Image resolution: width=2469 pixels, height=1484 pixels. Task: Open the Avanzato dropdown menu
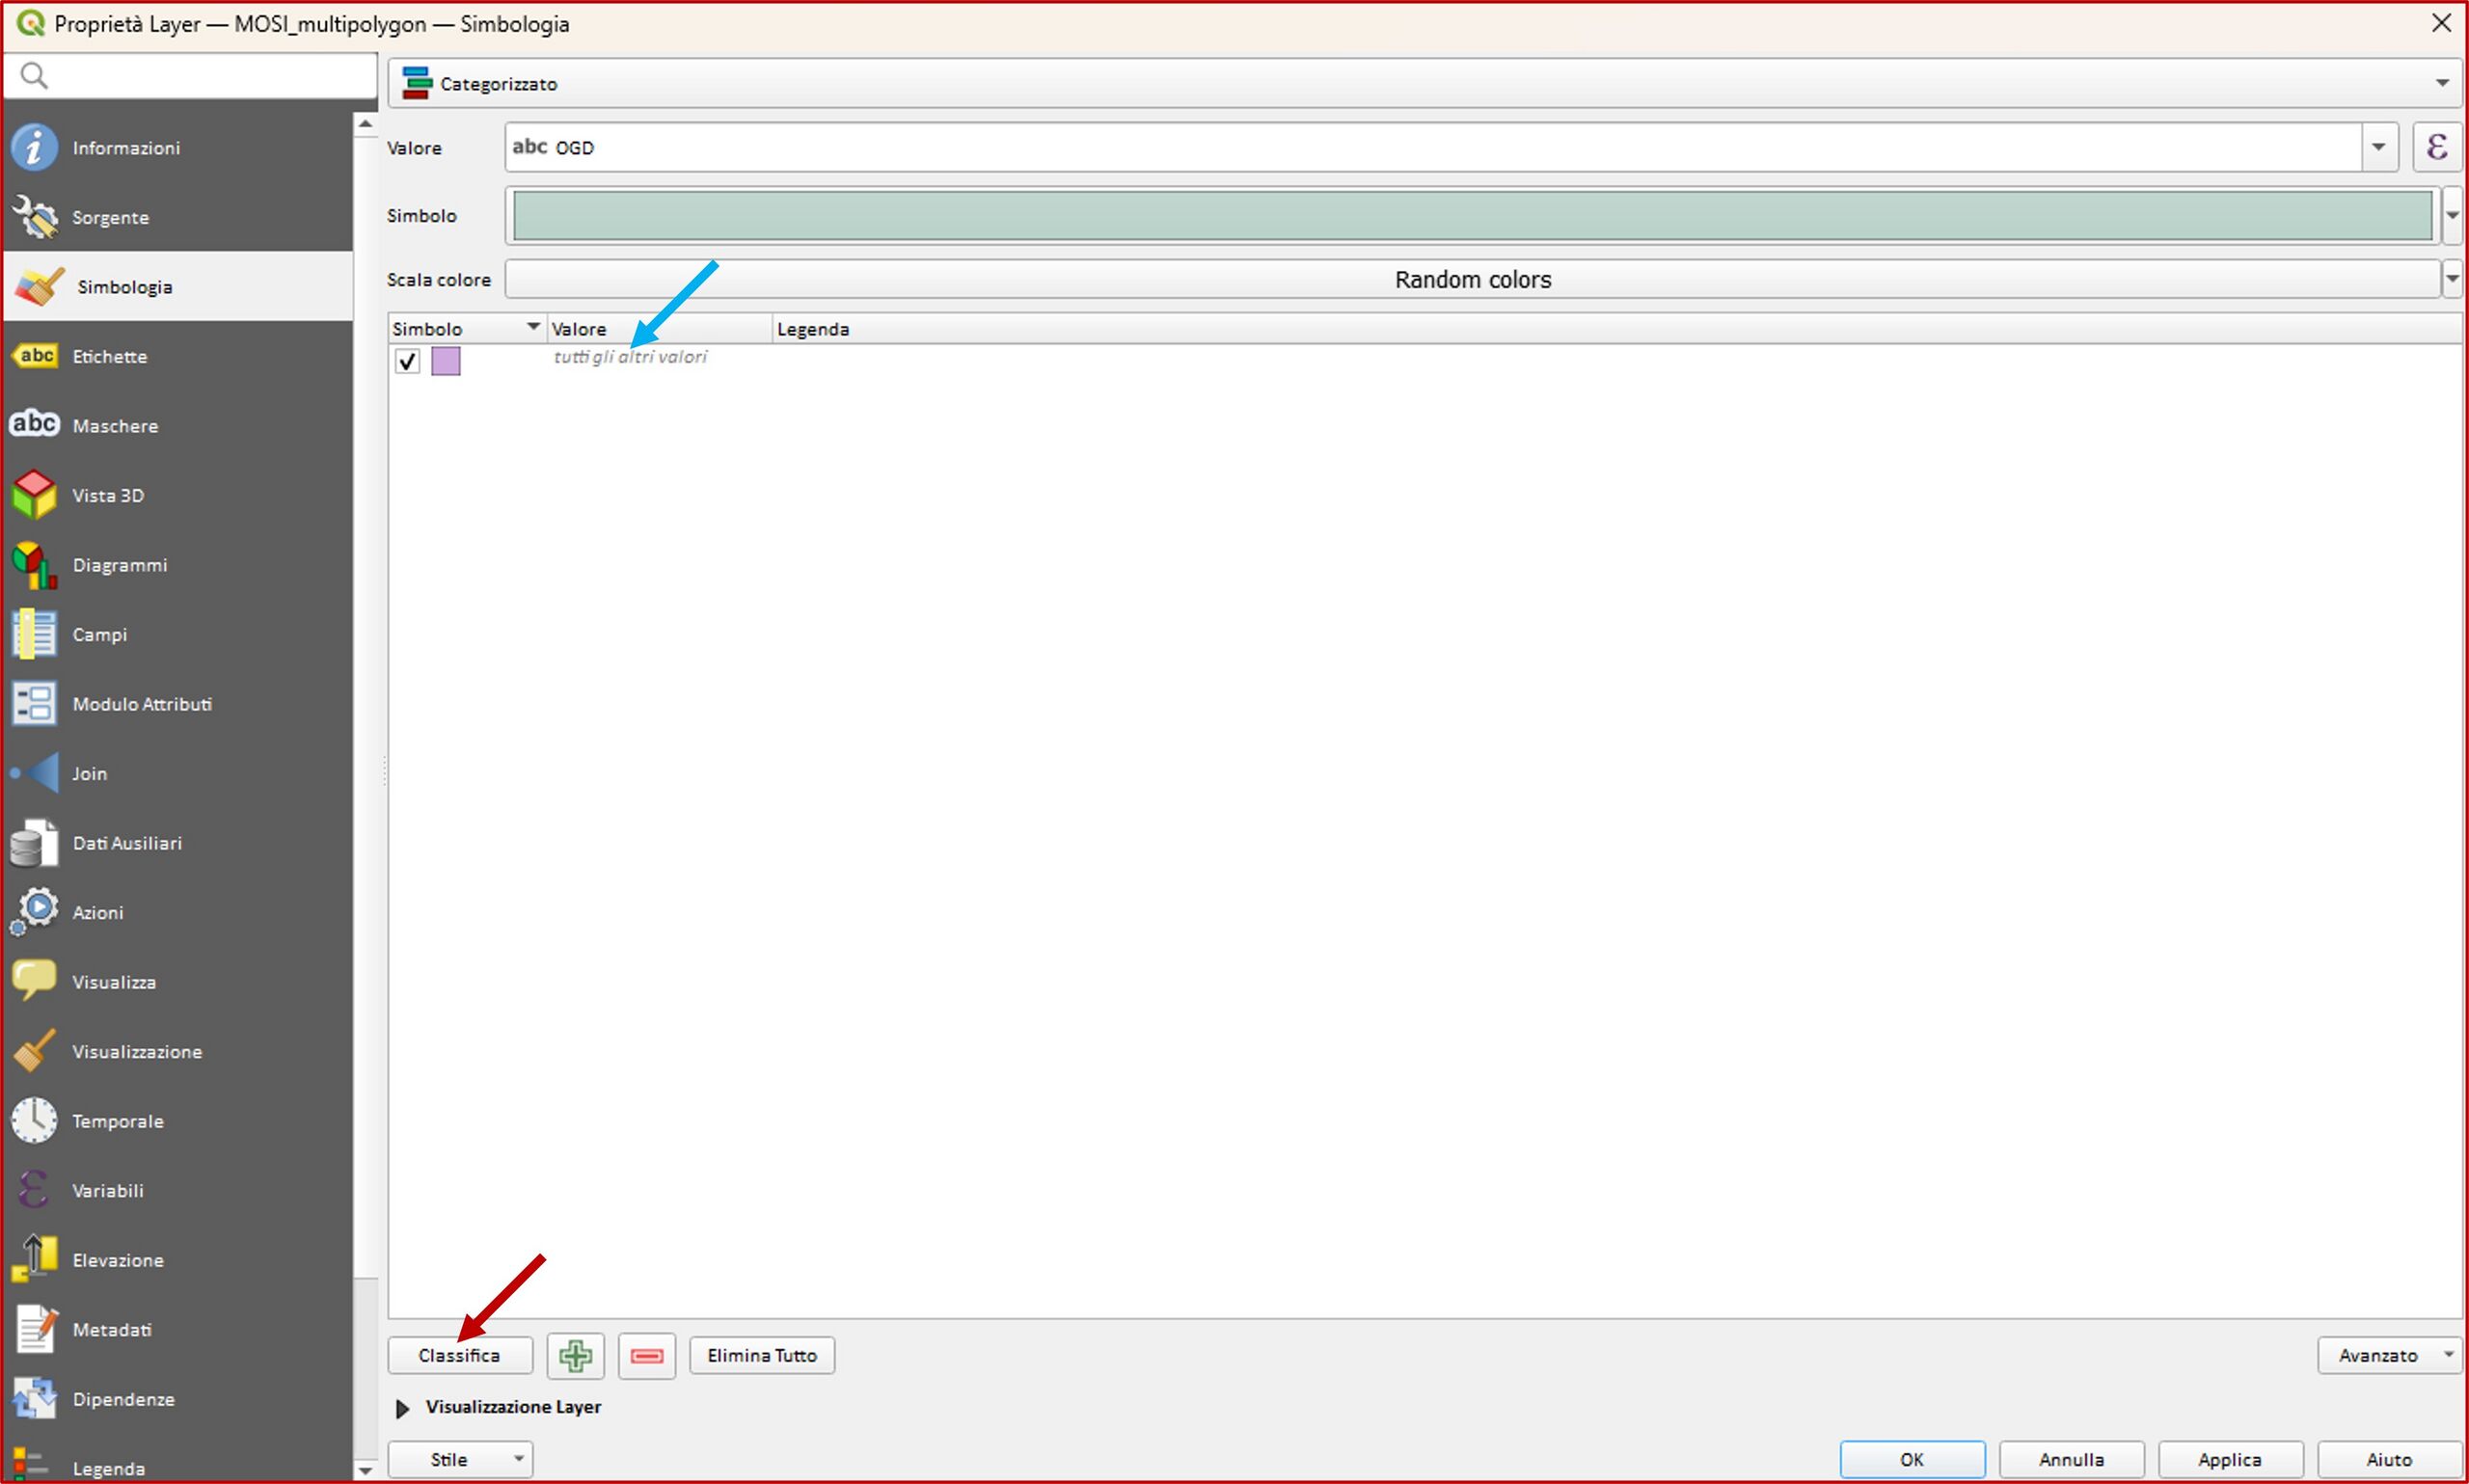[2388, 1356]
